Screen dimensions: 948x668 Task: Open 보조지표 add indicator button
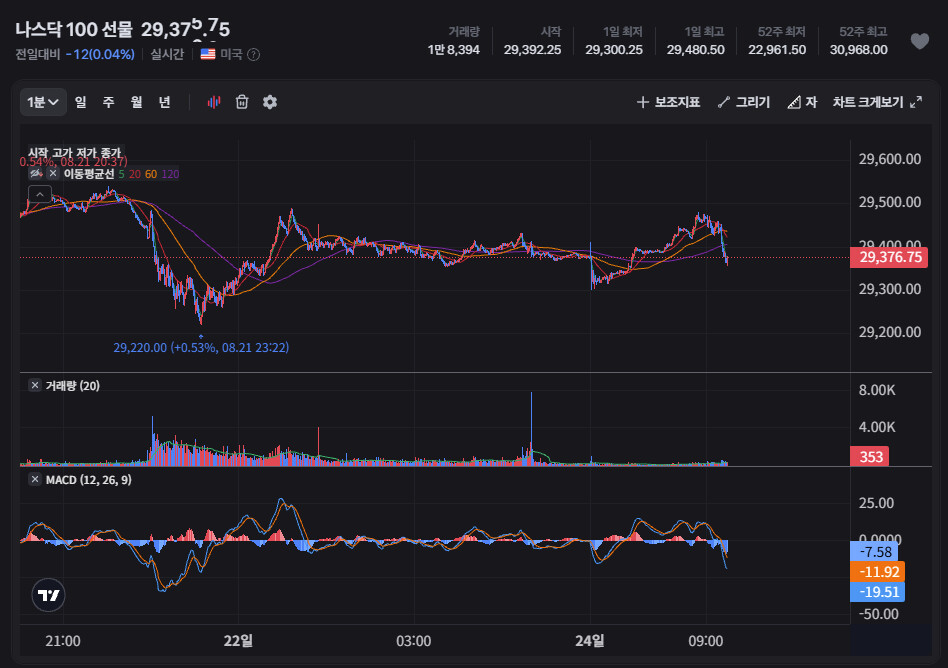pyautogui.click(x=668, y=102)
